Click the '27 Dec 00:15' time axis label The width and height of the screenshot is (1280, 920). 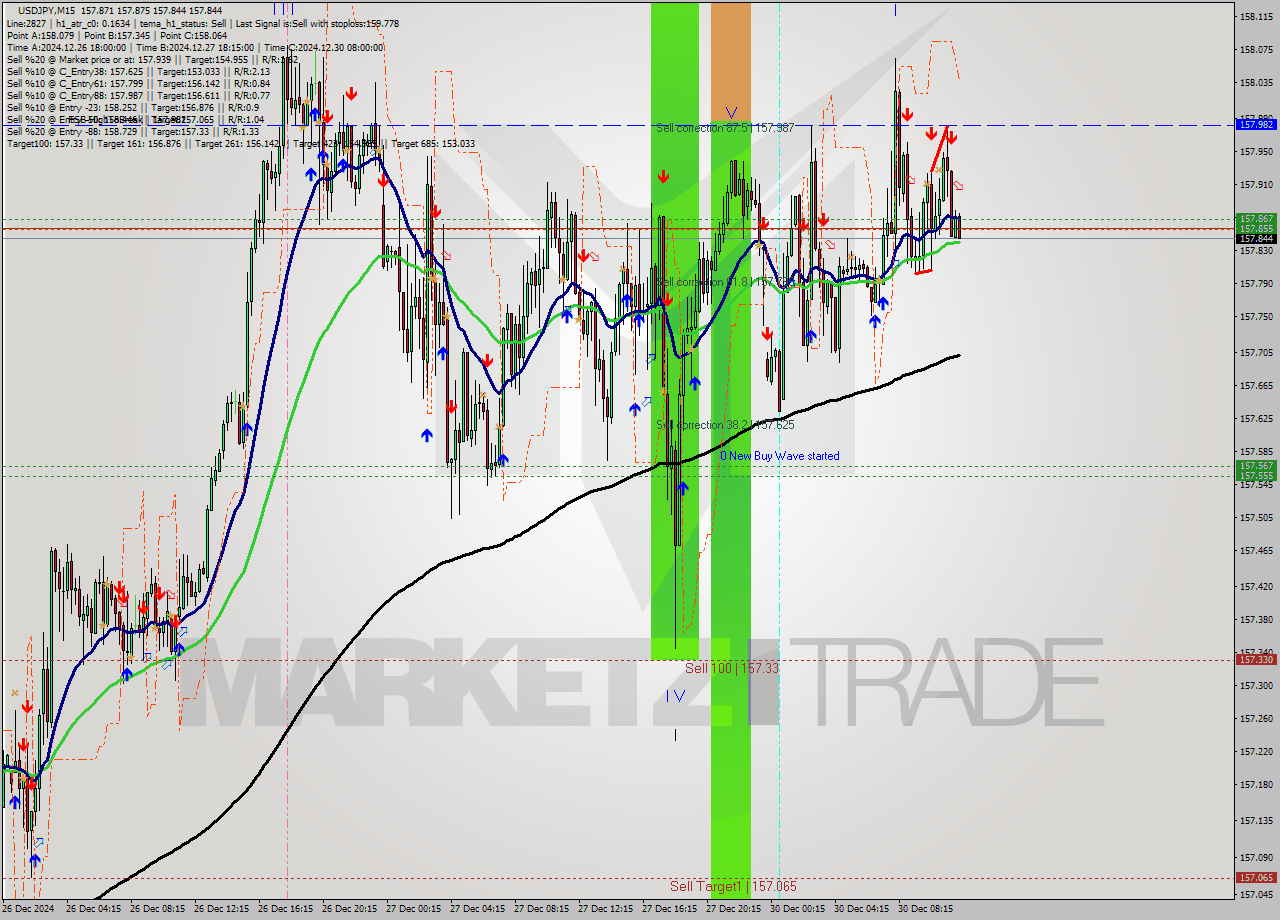click(416, 909)
